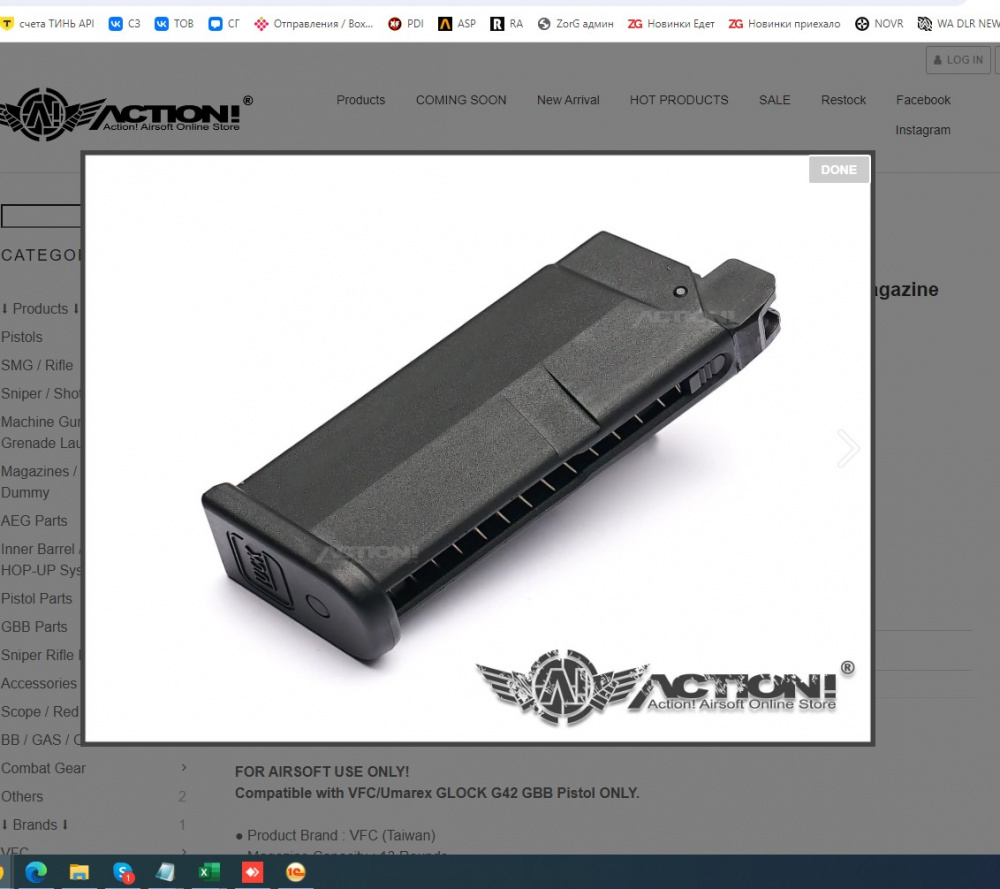Expand the Combat Gear category

click(184, 768)
